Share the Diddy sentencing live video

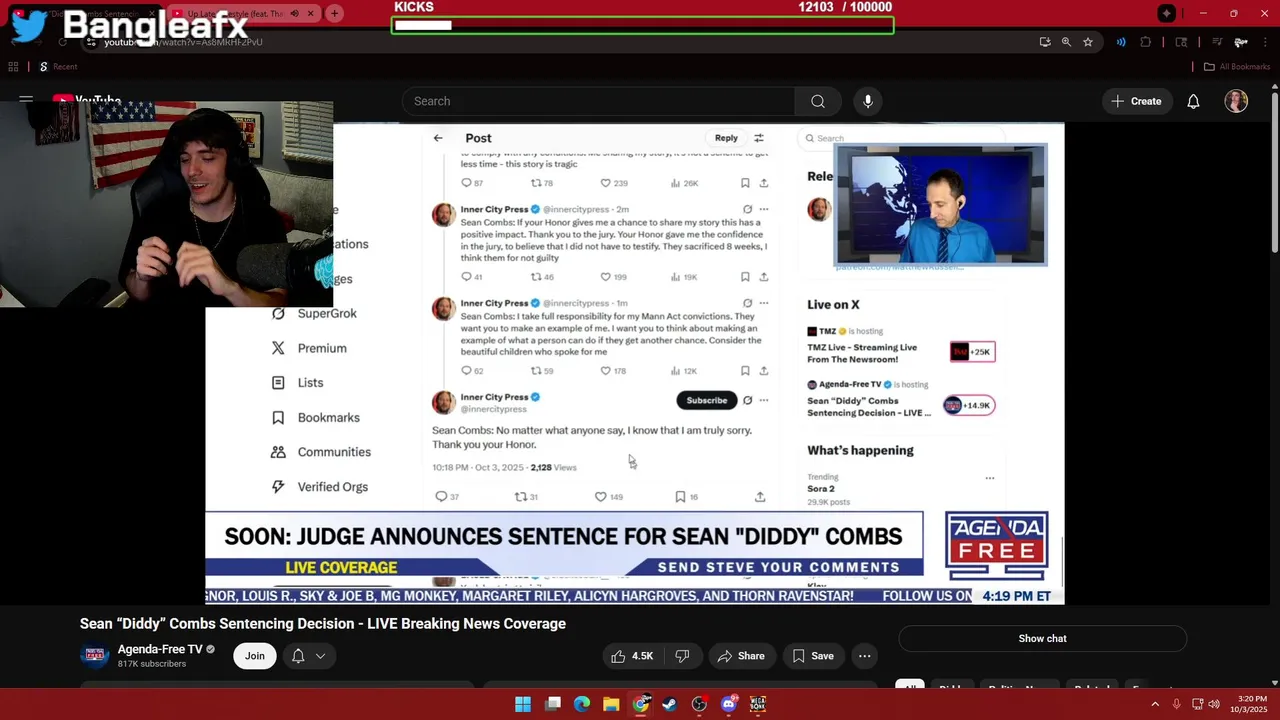click(x=741, y=656)
